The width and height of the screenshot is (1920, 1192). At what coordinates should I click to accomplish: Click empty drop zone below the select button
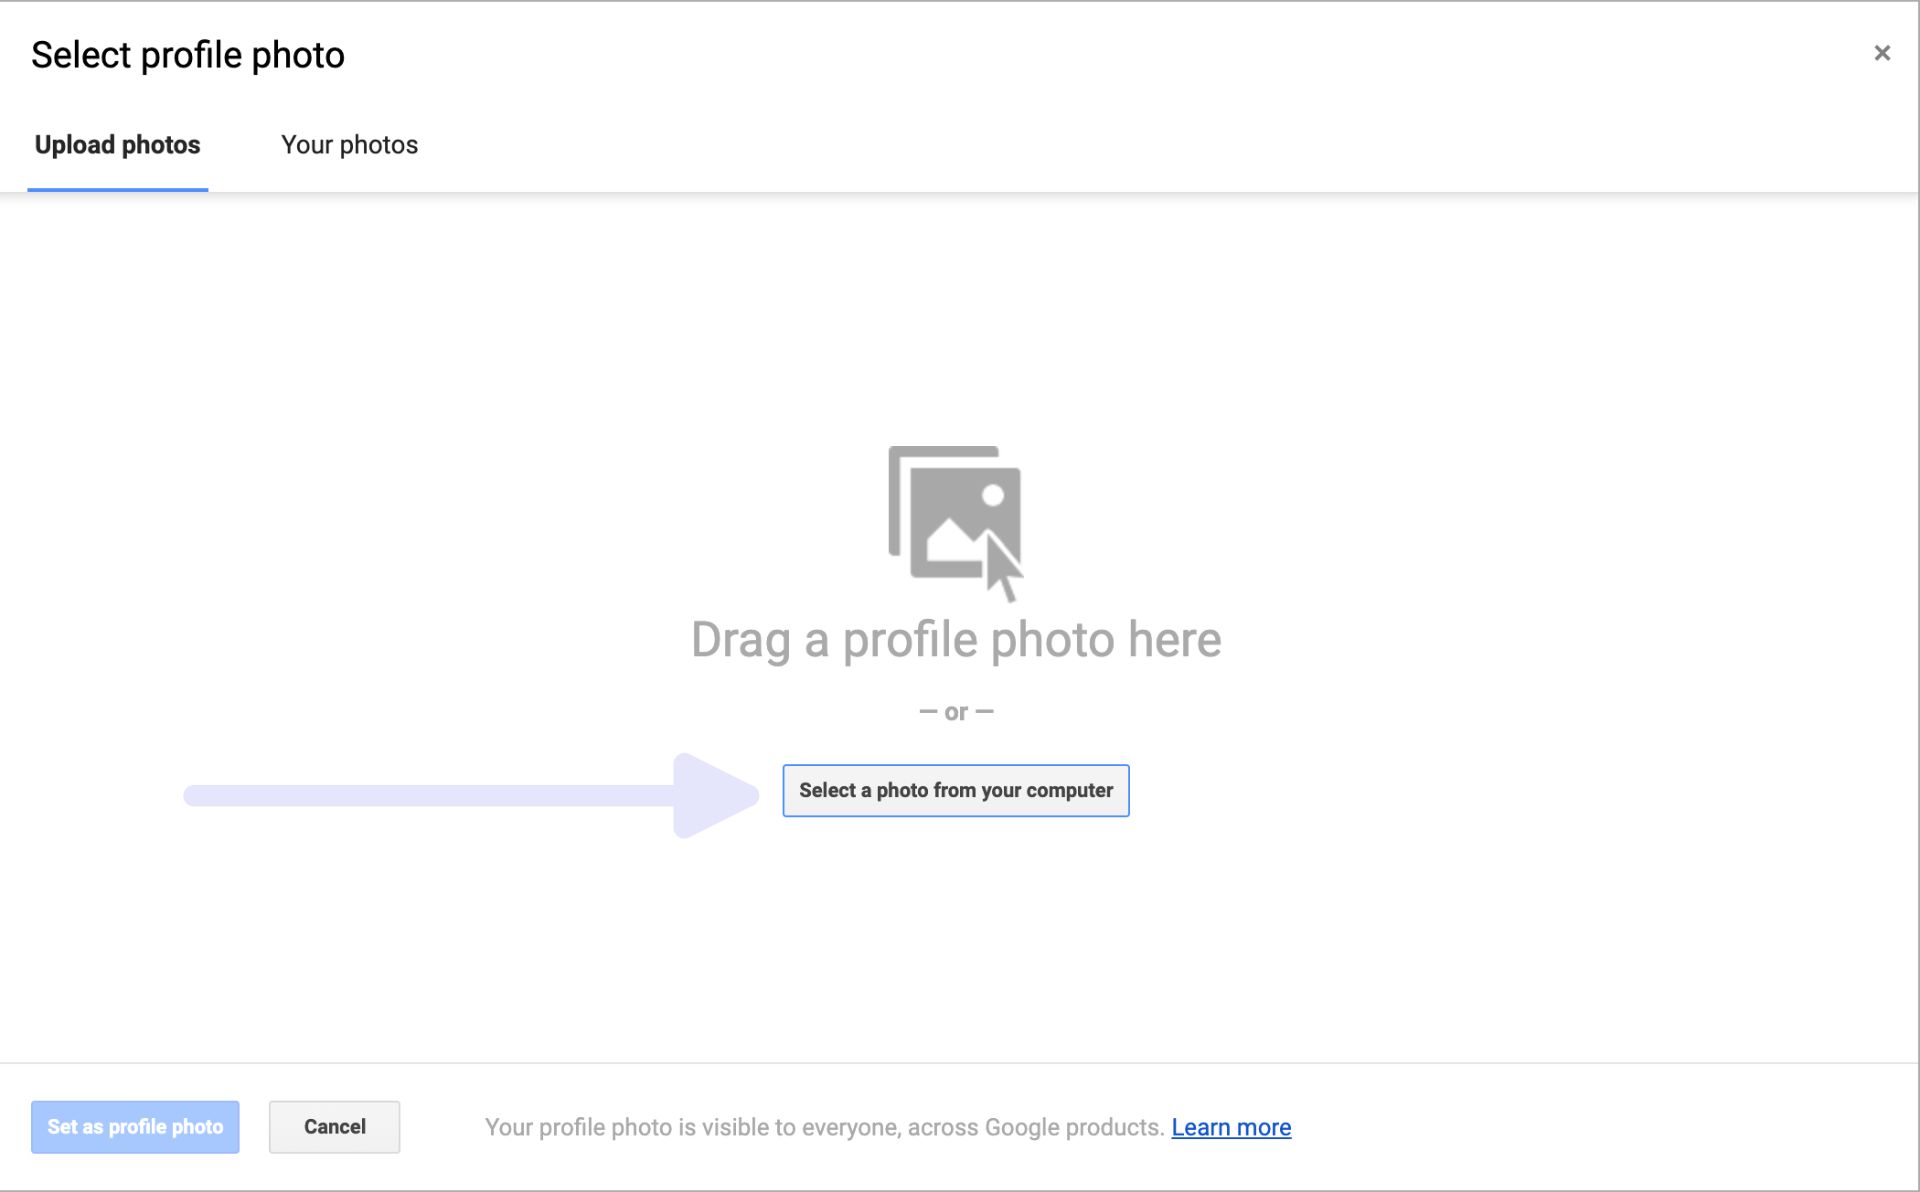click(x=955, y=940)
